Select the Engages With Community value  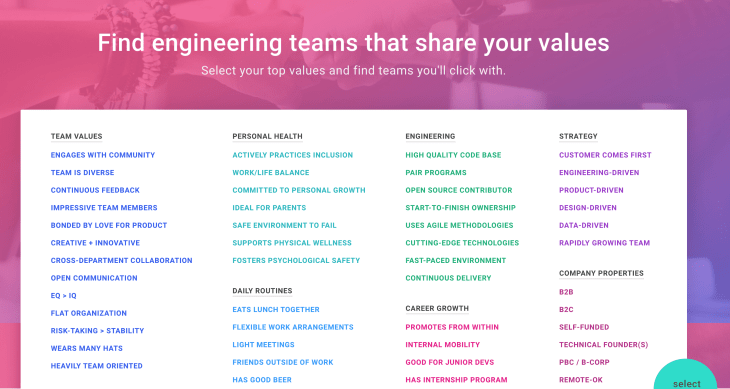pos(103,155)
